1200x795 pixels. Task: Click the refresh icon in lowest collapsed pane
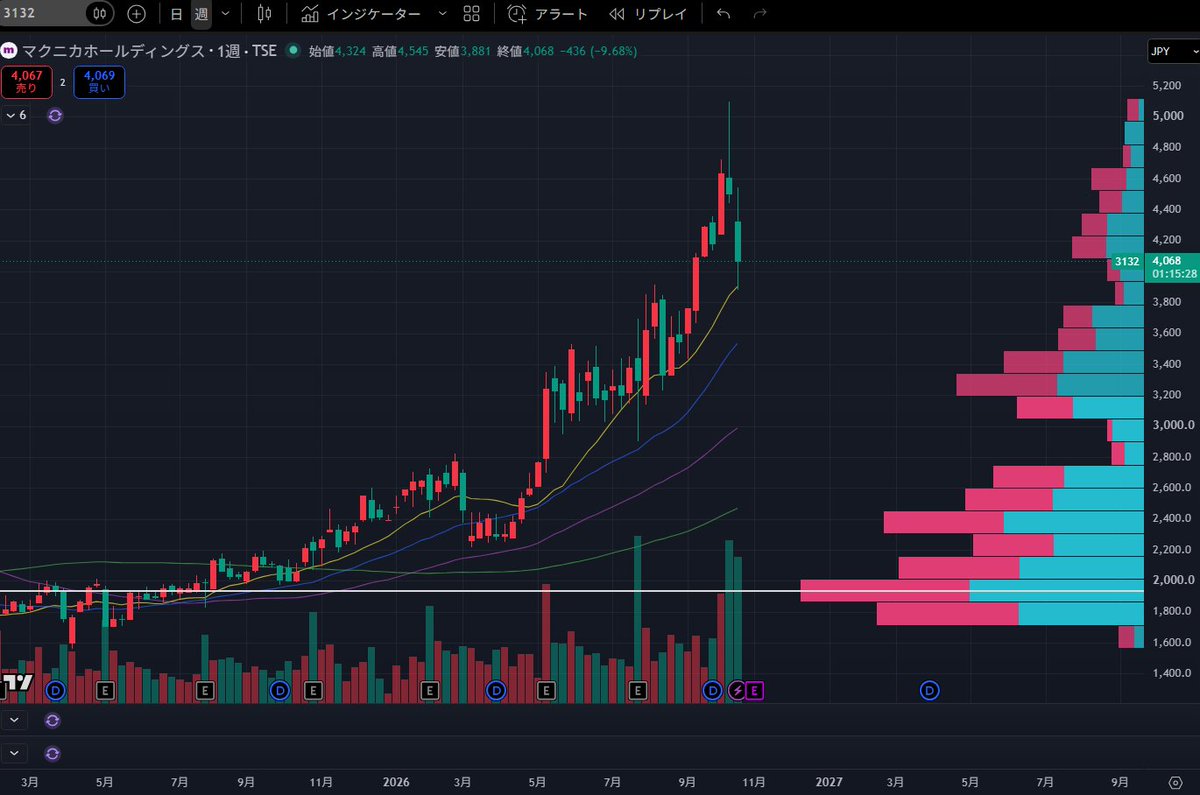point(52,753)
